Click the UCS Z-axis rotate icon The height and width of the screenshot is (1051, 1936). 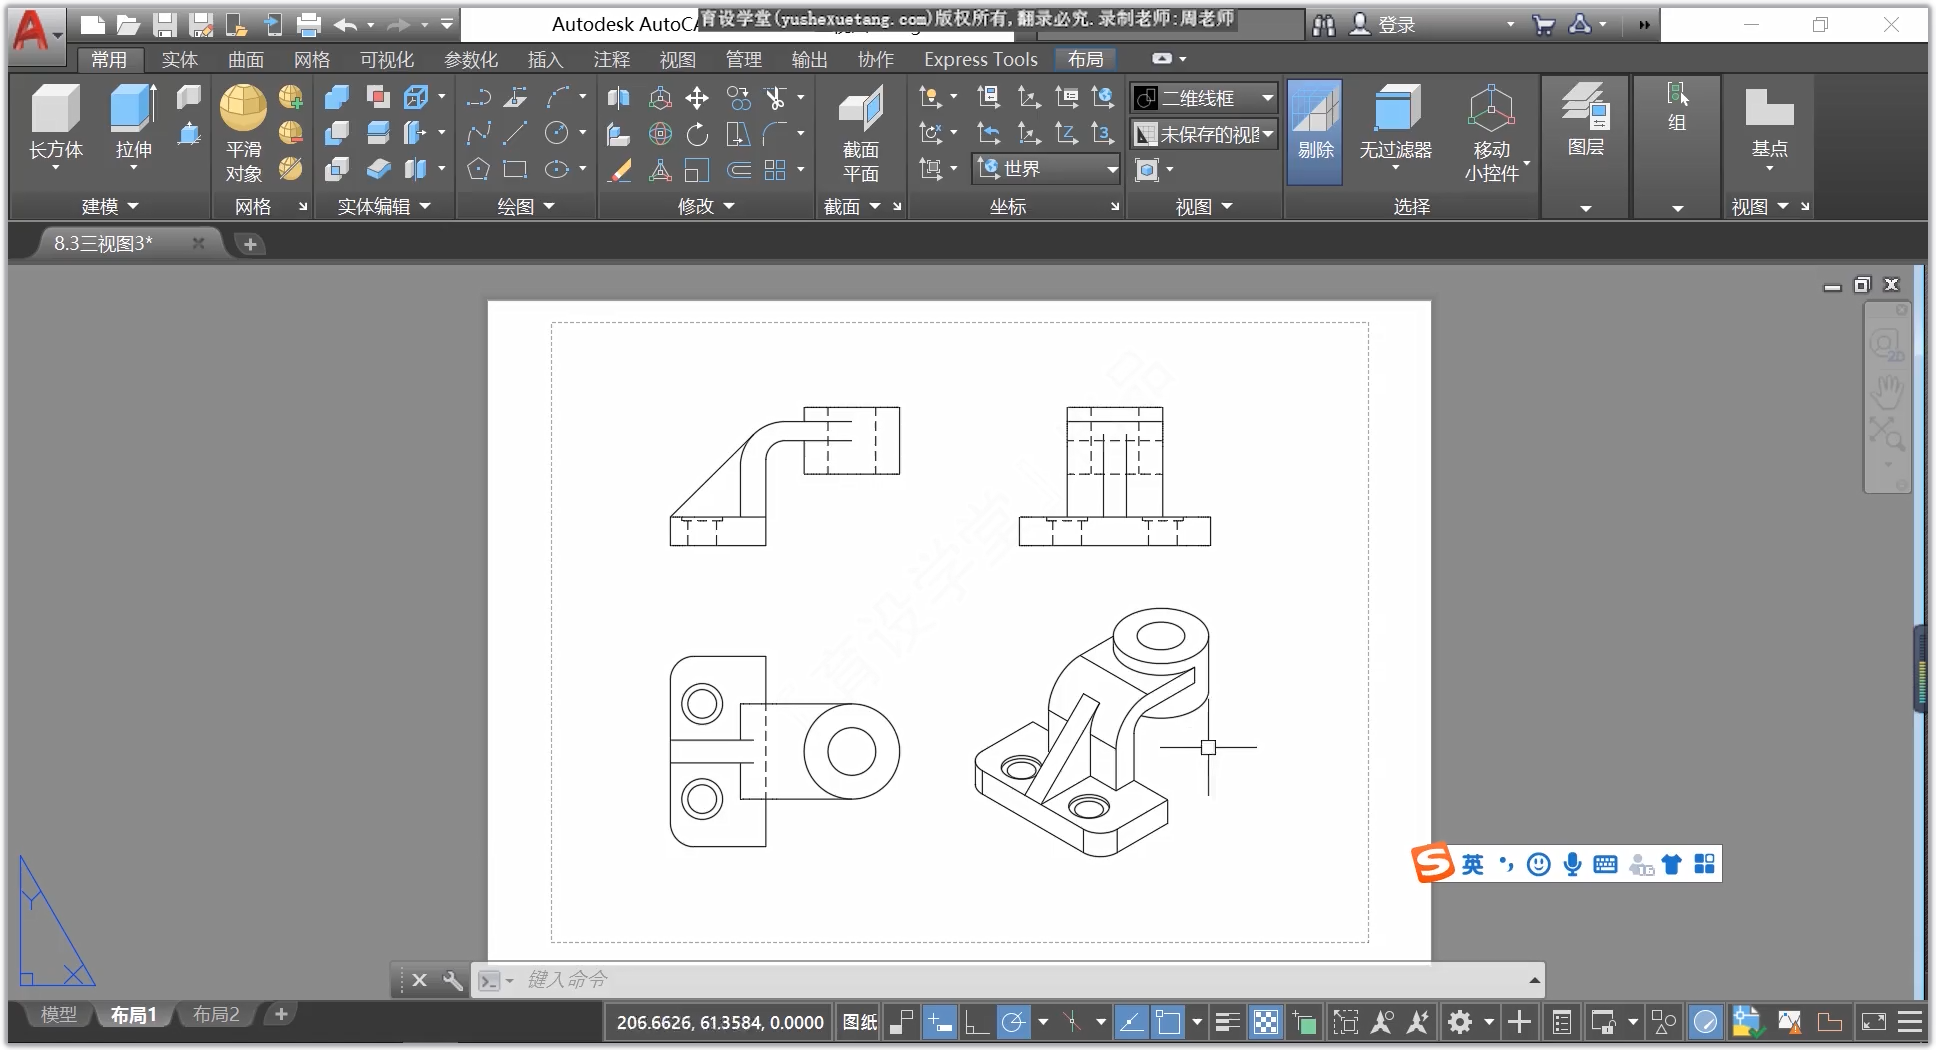(x=1066, y=133)
